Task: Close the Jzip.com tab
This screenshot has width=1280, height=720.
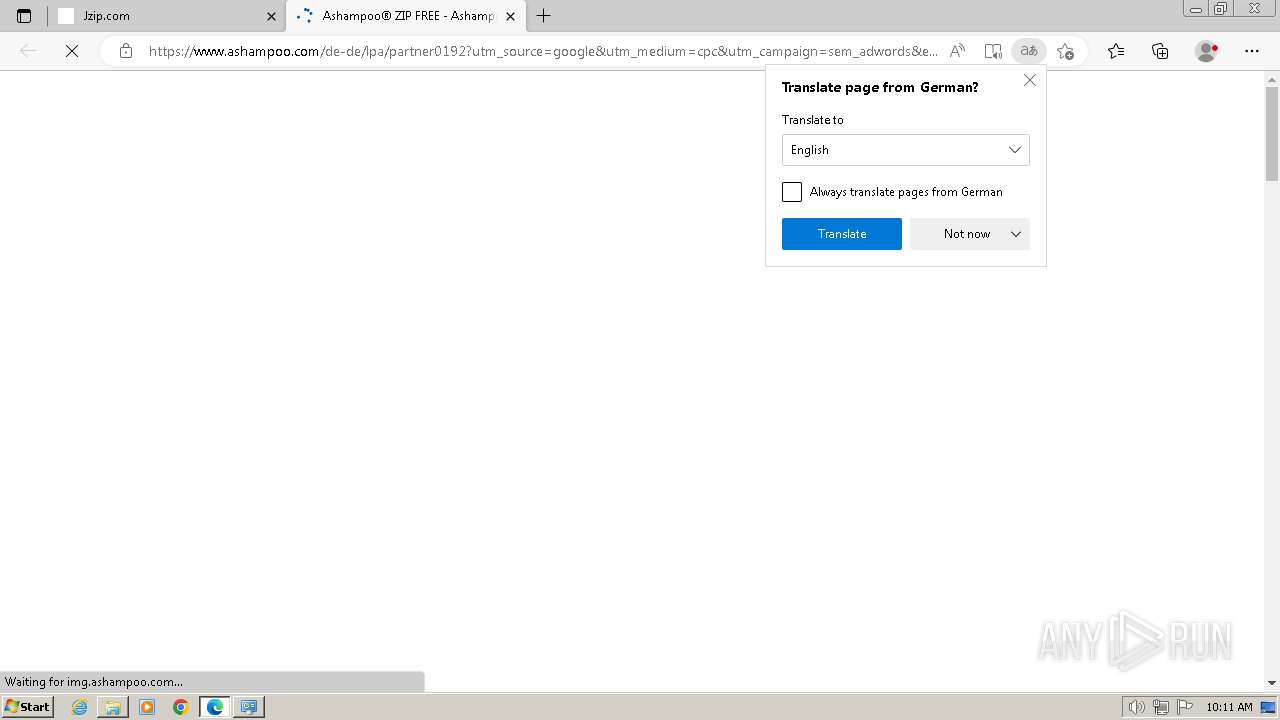Action: [271, 16]
